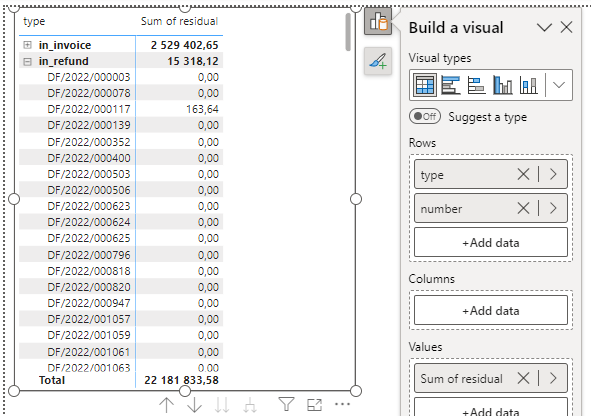Click the drill down arrow icon
591x416 pixels.
tap(194, 405)
